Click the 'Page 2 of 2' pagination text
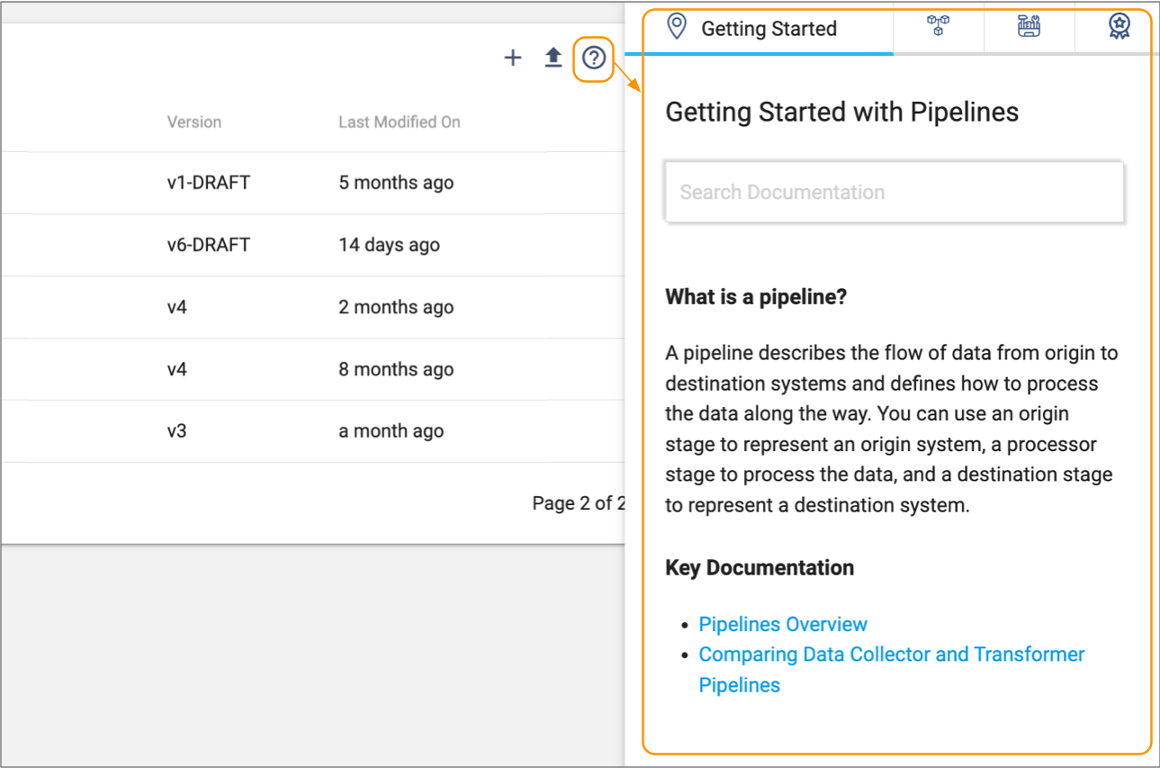Screen dimensions: 1160x768 click(579, 504)
